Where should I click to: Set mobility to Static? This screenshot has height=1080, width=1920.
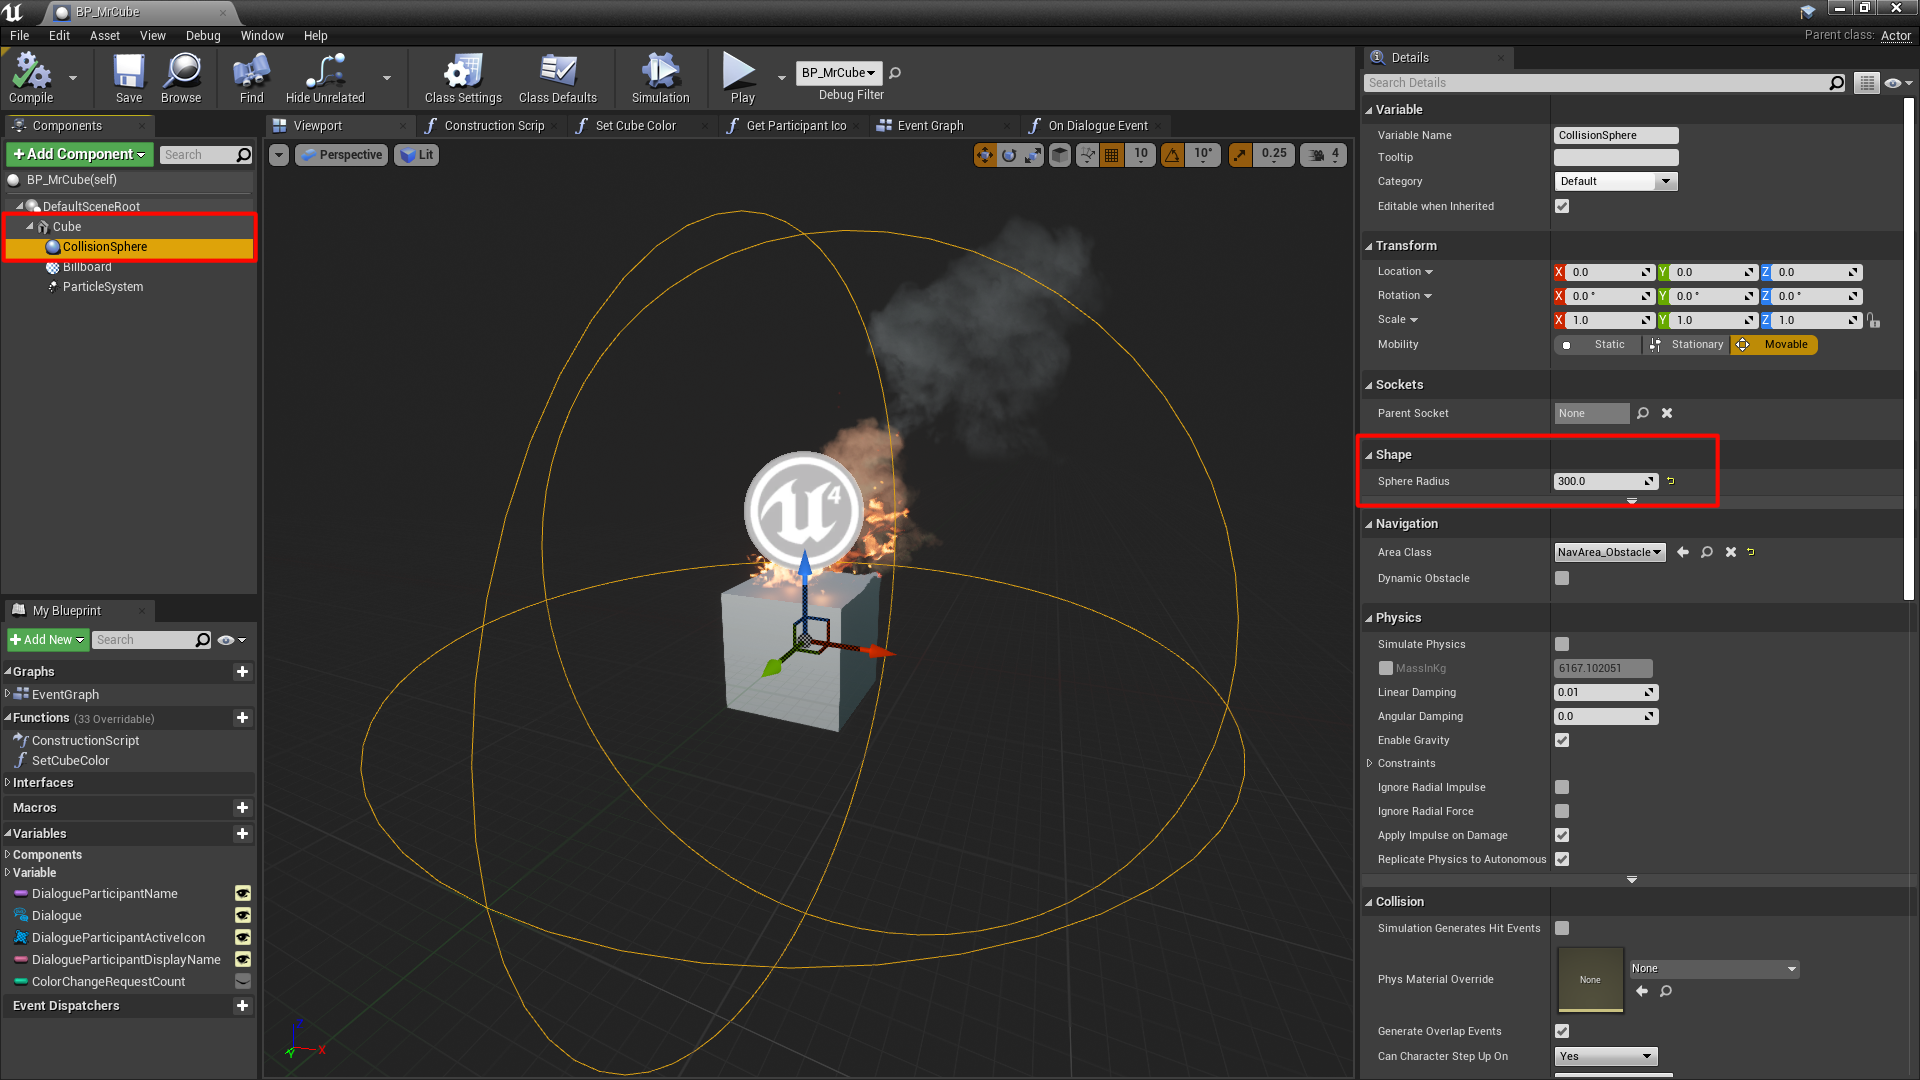(x=1598, y=345)
